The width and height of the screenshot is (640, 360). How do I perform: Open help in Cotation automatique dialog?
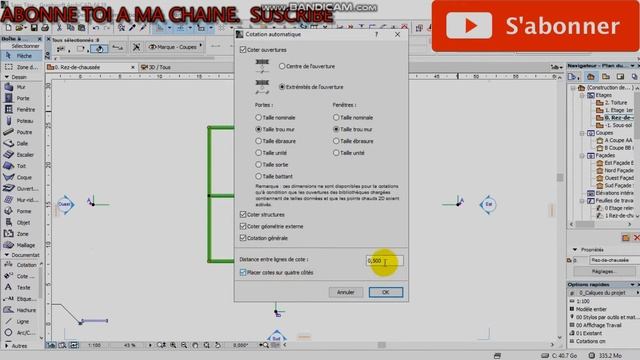(377, 35)
